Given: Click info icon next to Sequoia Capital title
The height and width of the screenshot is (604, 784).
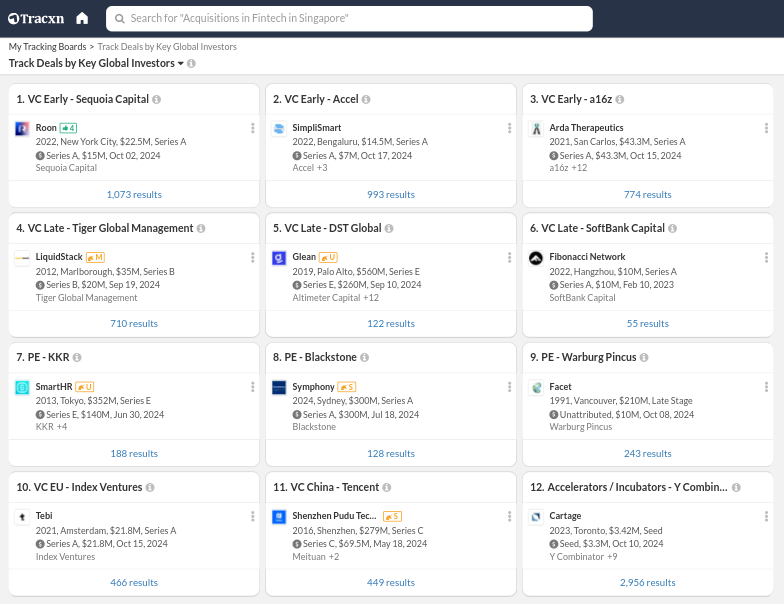Looking at the screenshot, I should (x=157, y=100).
